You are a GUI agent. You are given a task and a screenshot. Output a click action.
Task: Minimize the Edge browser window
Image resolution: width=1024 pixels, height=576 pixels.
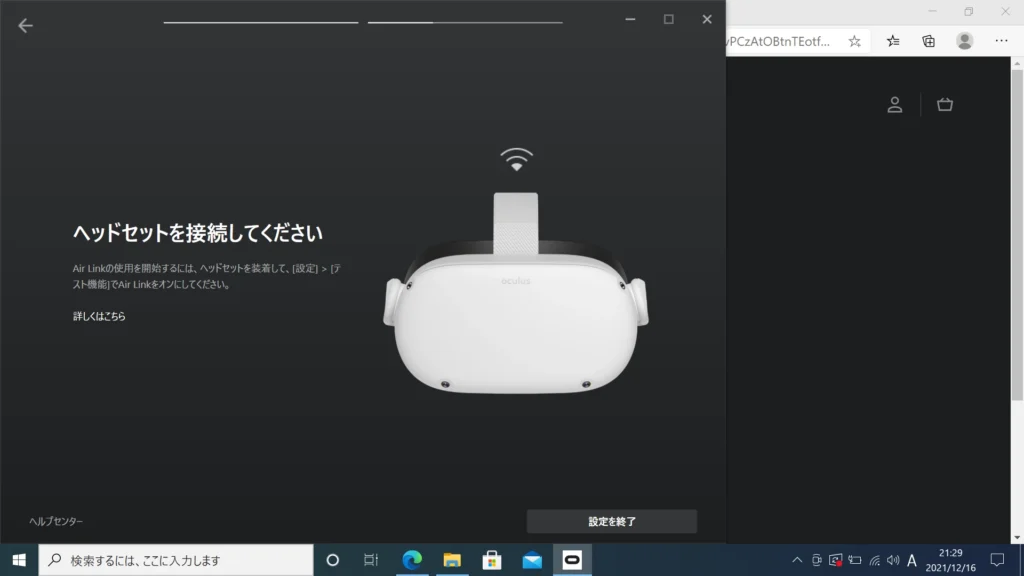[932, 11]
